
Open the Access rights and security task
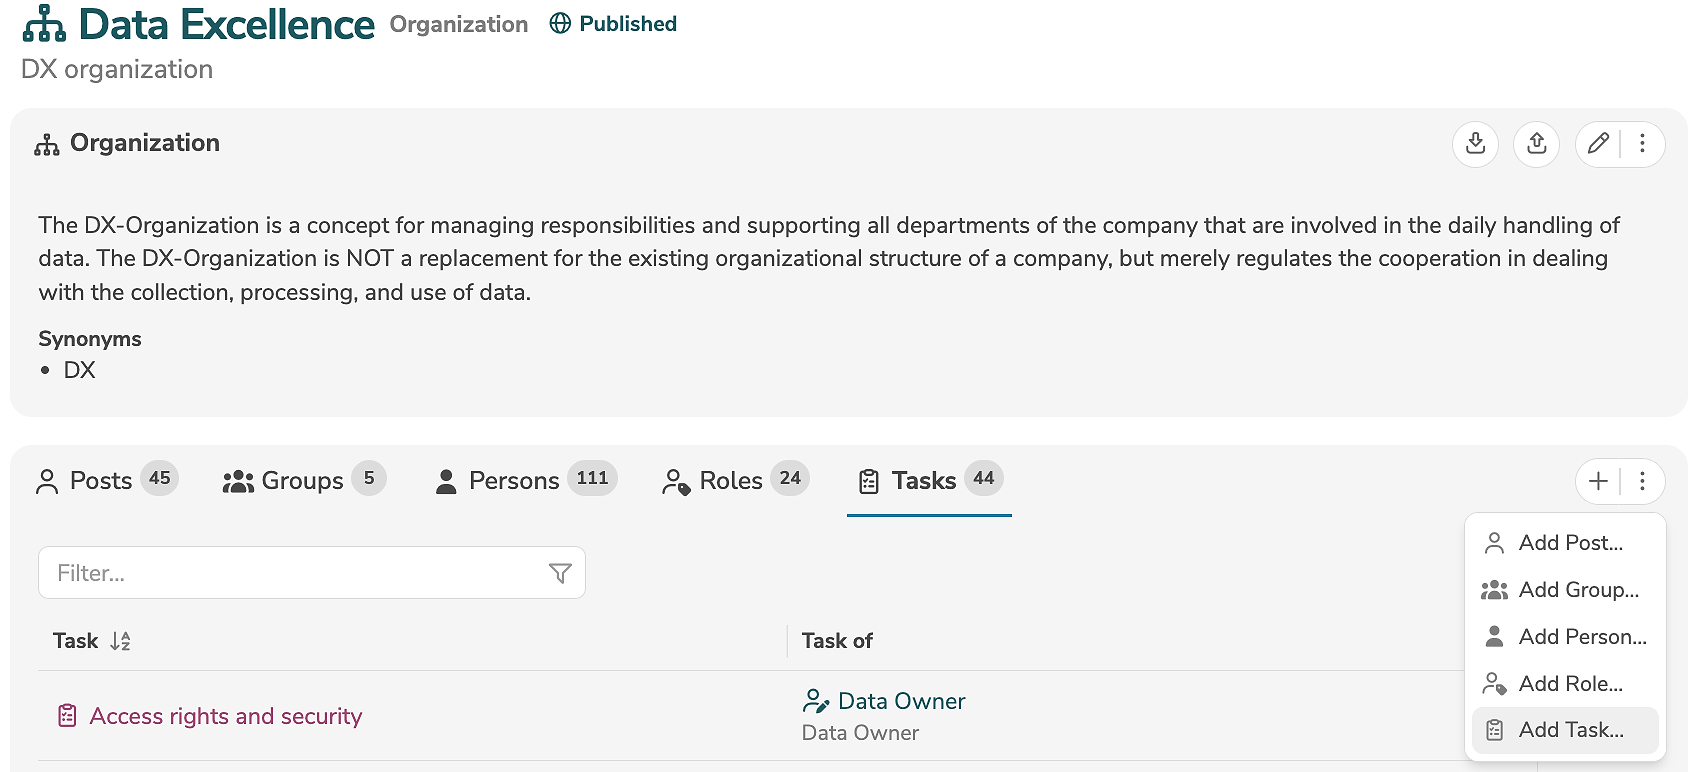click(225, 716)
